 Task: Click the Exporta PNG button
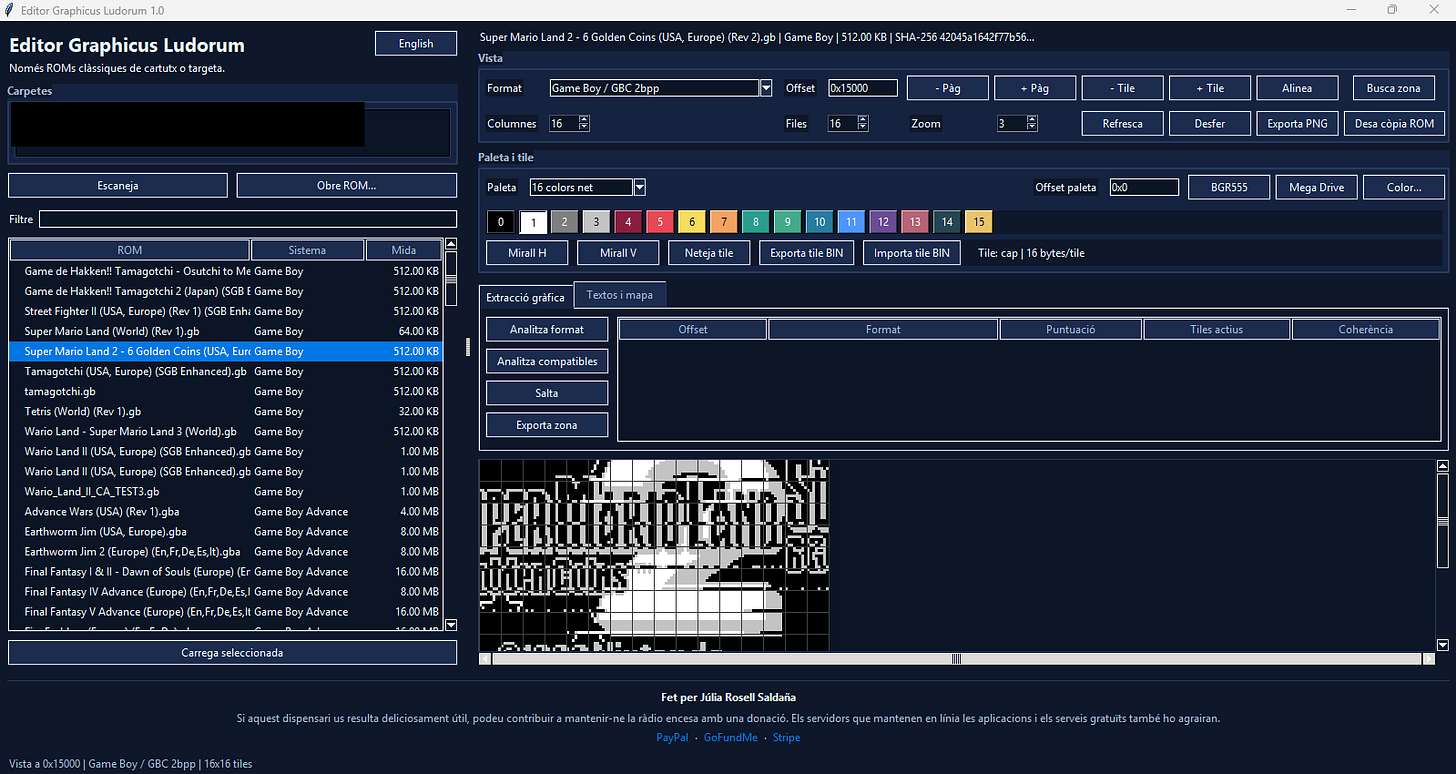1297,124
